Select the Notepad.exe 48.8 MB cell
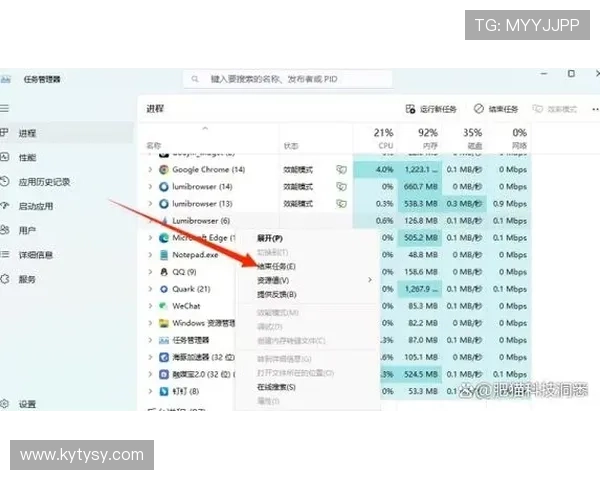 tap(420, 255)
